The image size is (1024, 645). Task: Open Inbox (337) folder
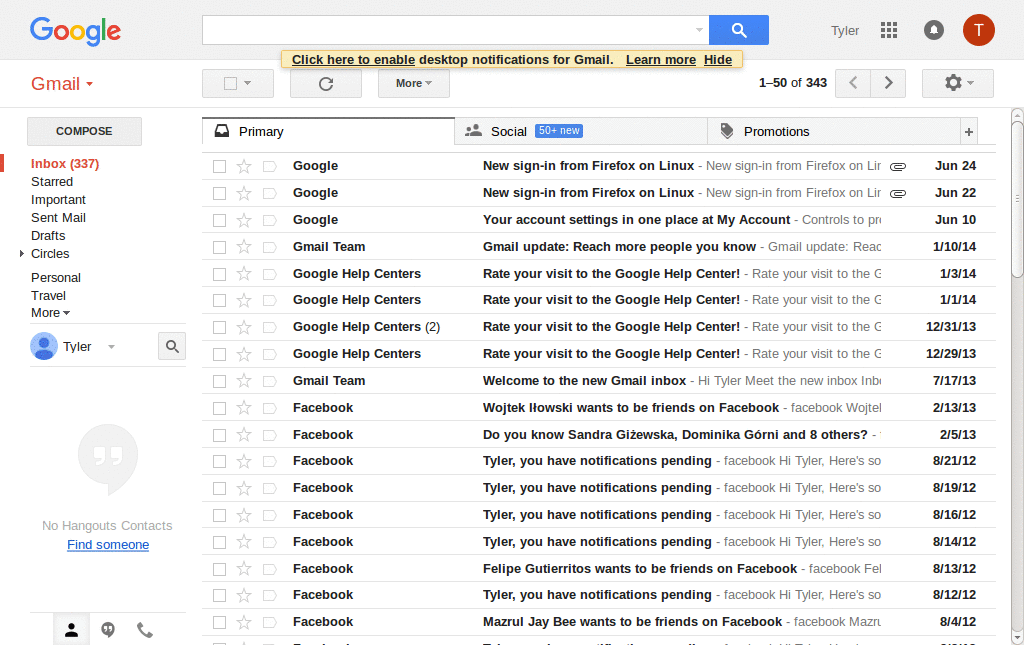[65, 164]
